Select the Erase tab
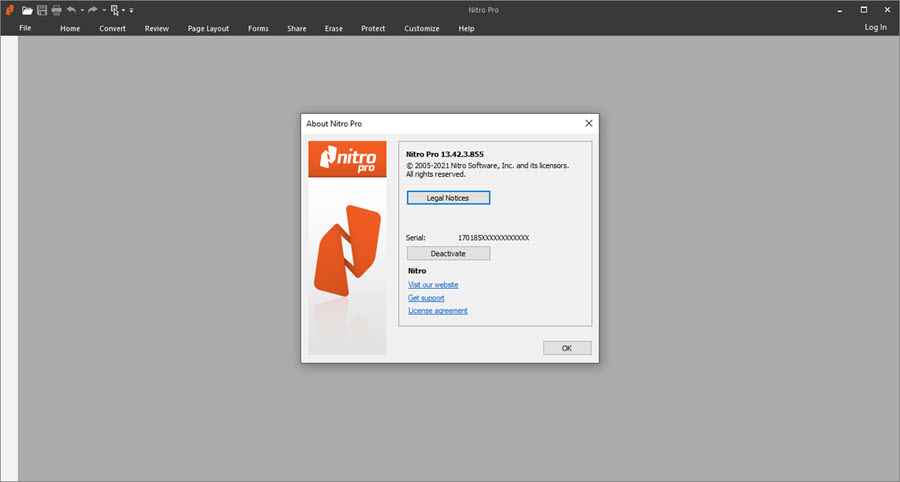 click(x=333, y=28)
